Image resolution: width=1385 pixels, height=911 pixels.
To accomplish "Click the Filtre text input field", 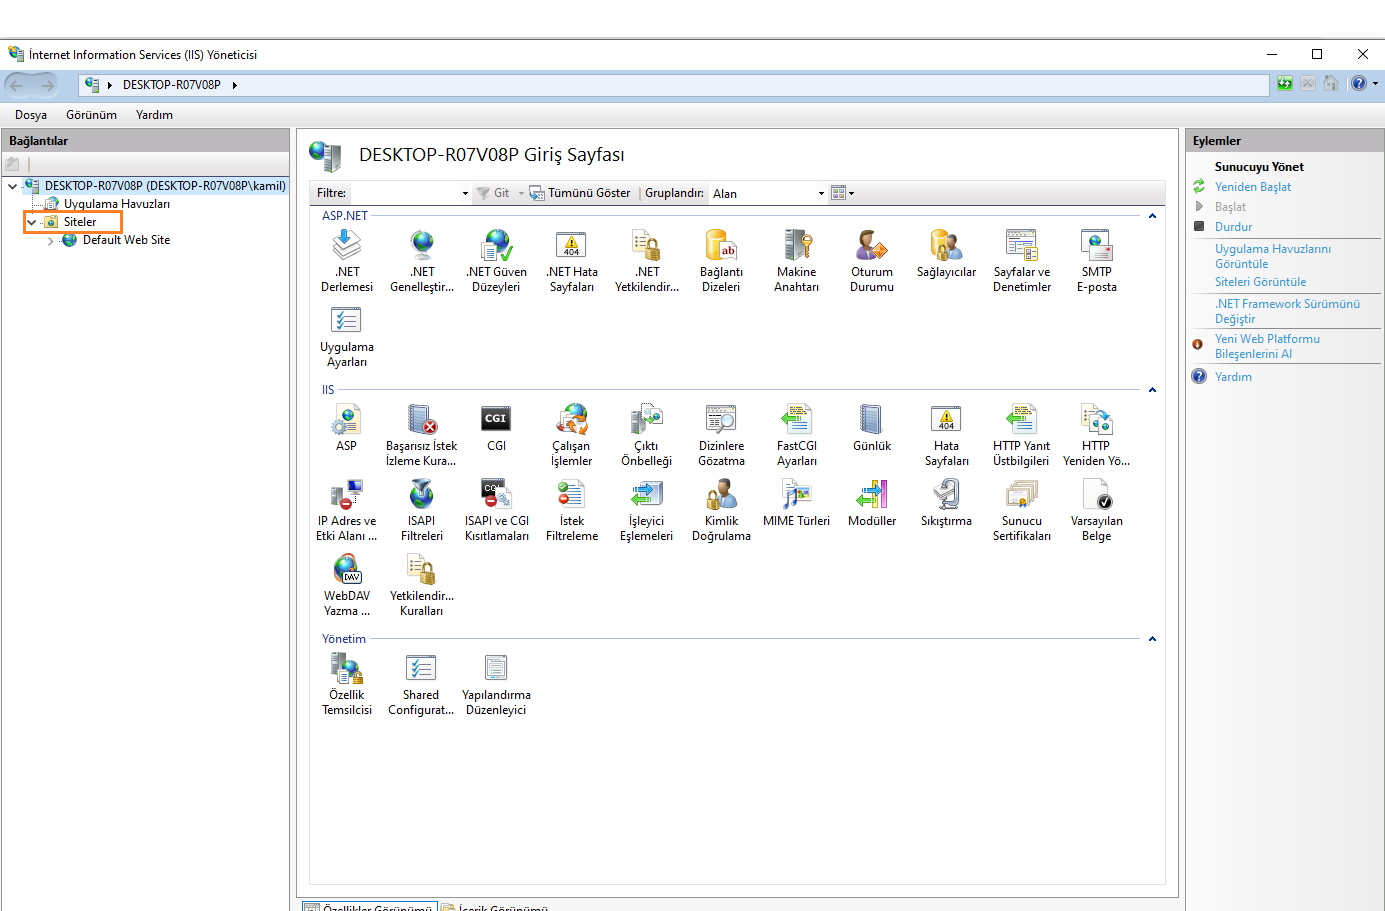I will pos(404,194).
